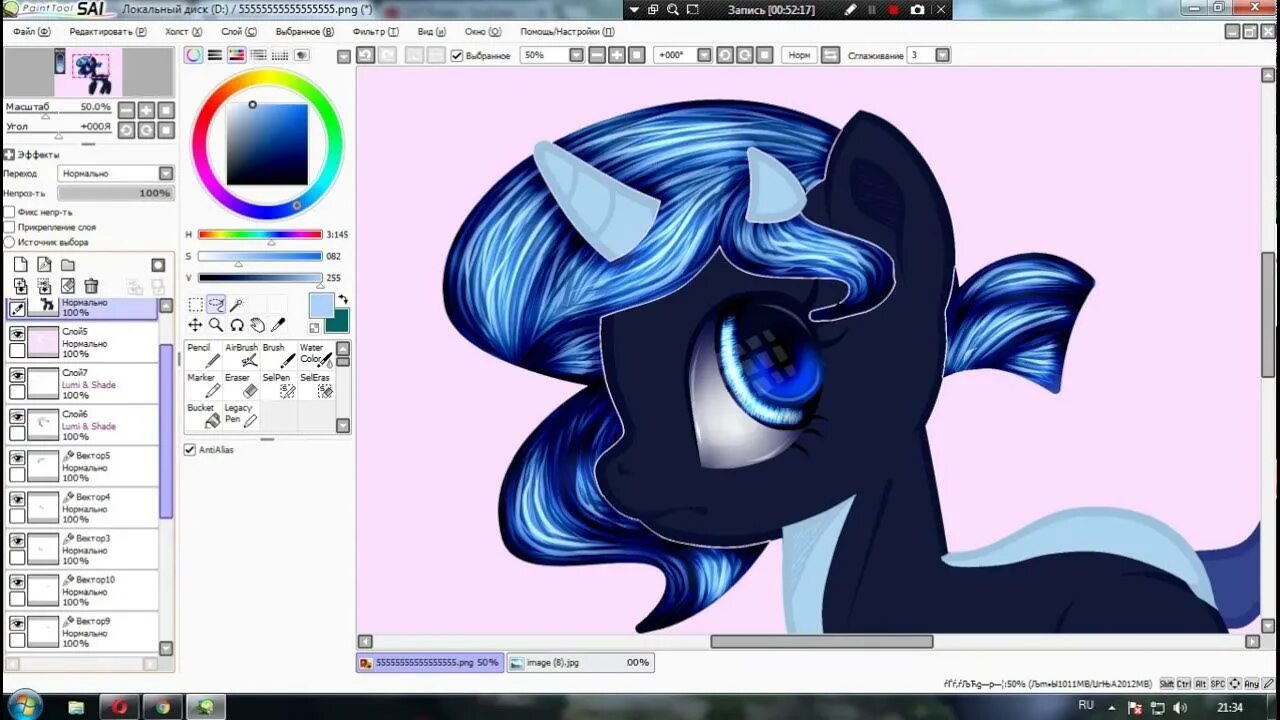Open the 50% zoom level dropdown
This screenshot has width=1280, height=720.
coord(577,55)
